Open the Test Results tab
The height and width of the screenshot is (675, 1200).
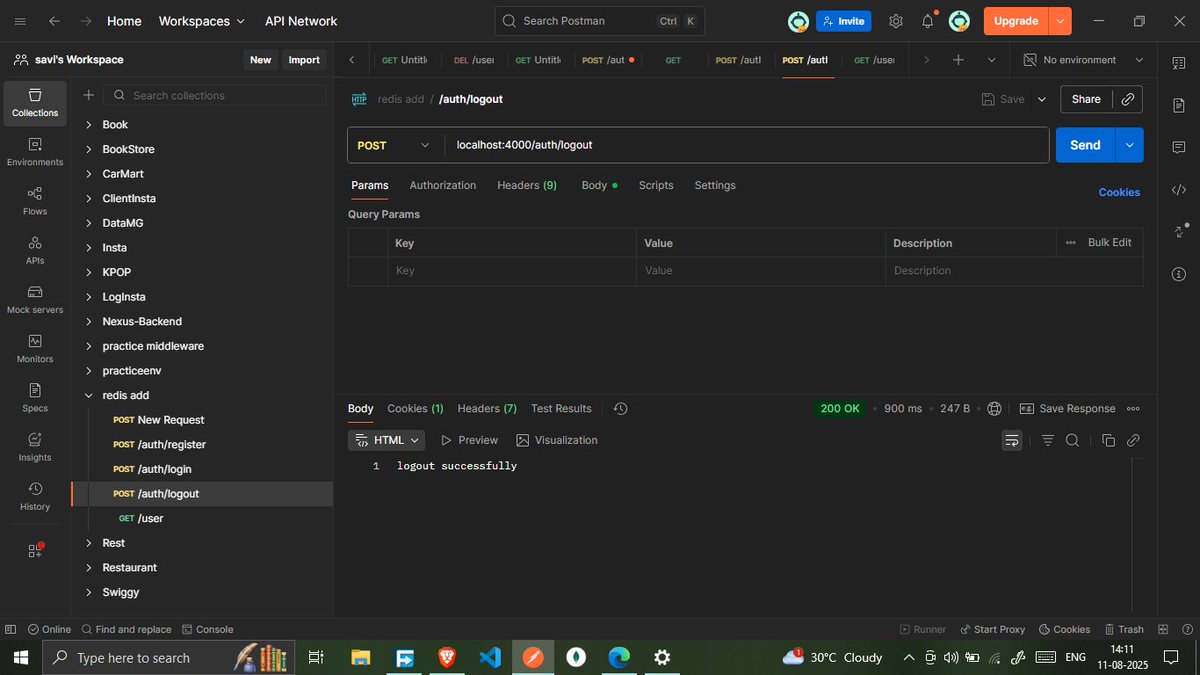tap(561, 409)
